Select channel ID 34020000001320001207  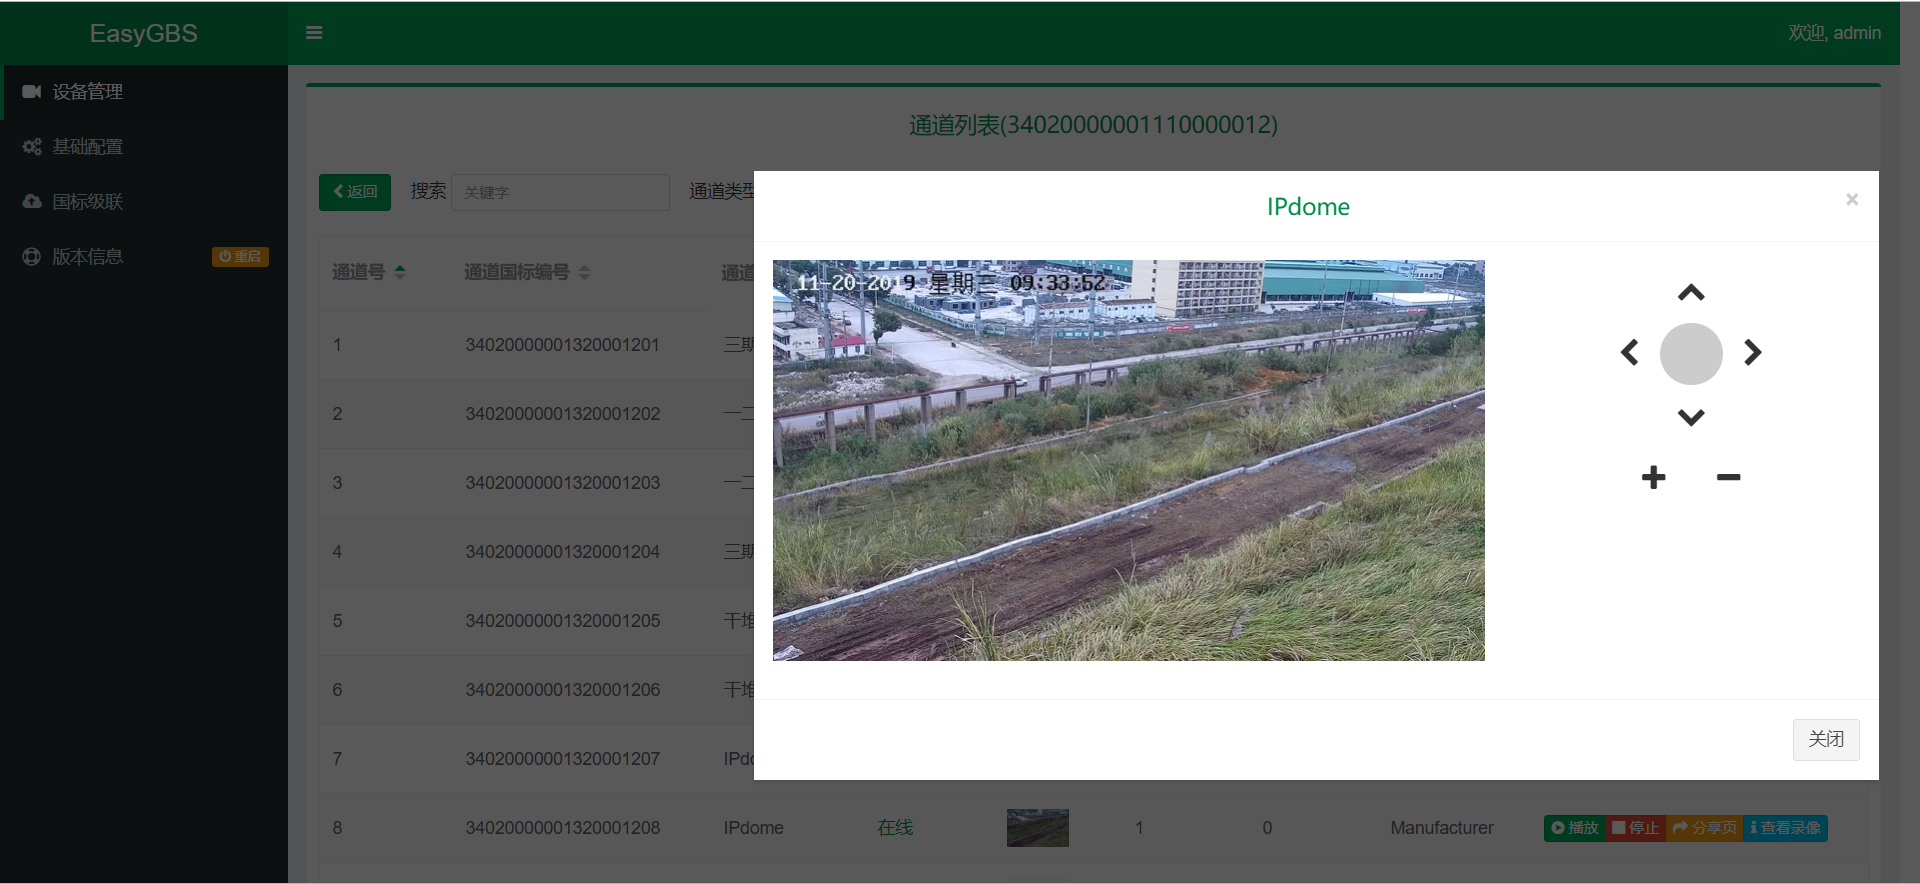click(562, 759)
